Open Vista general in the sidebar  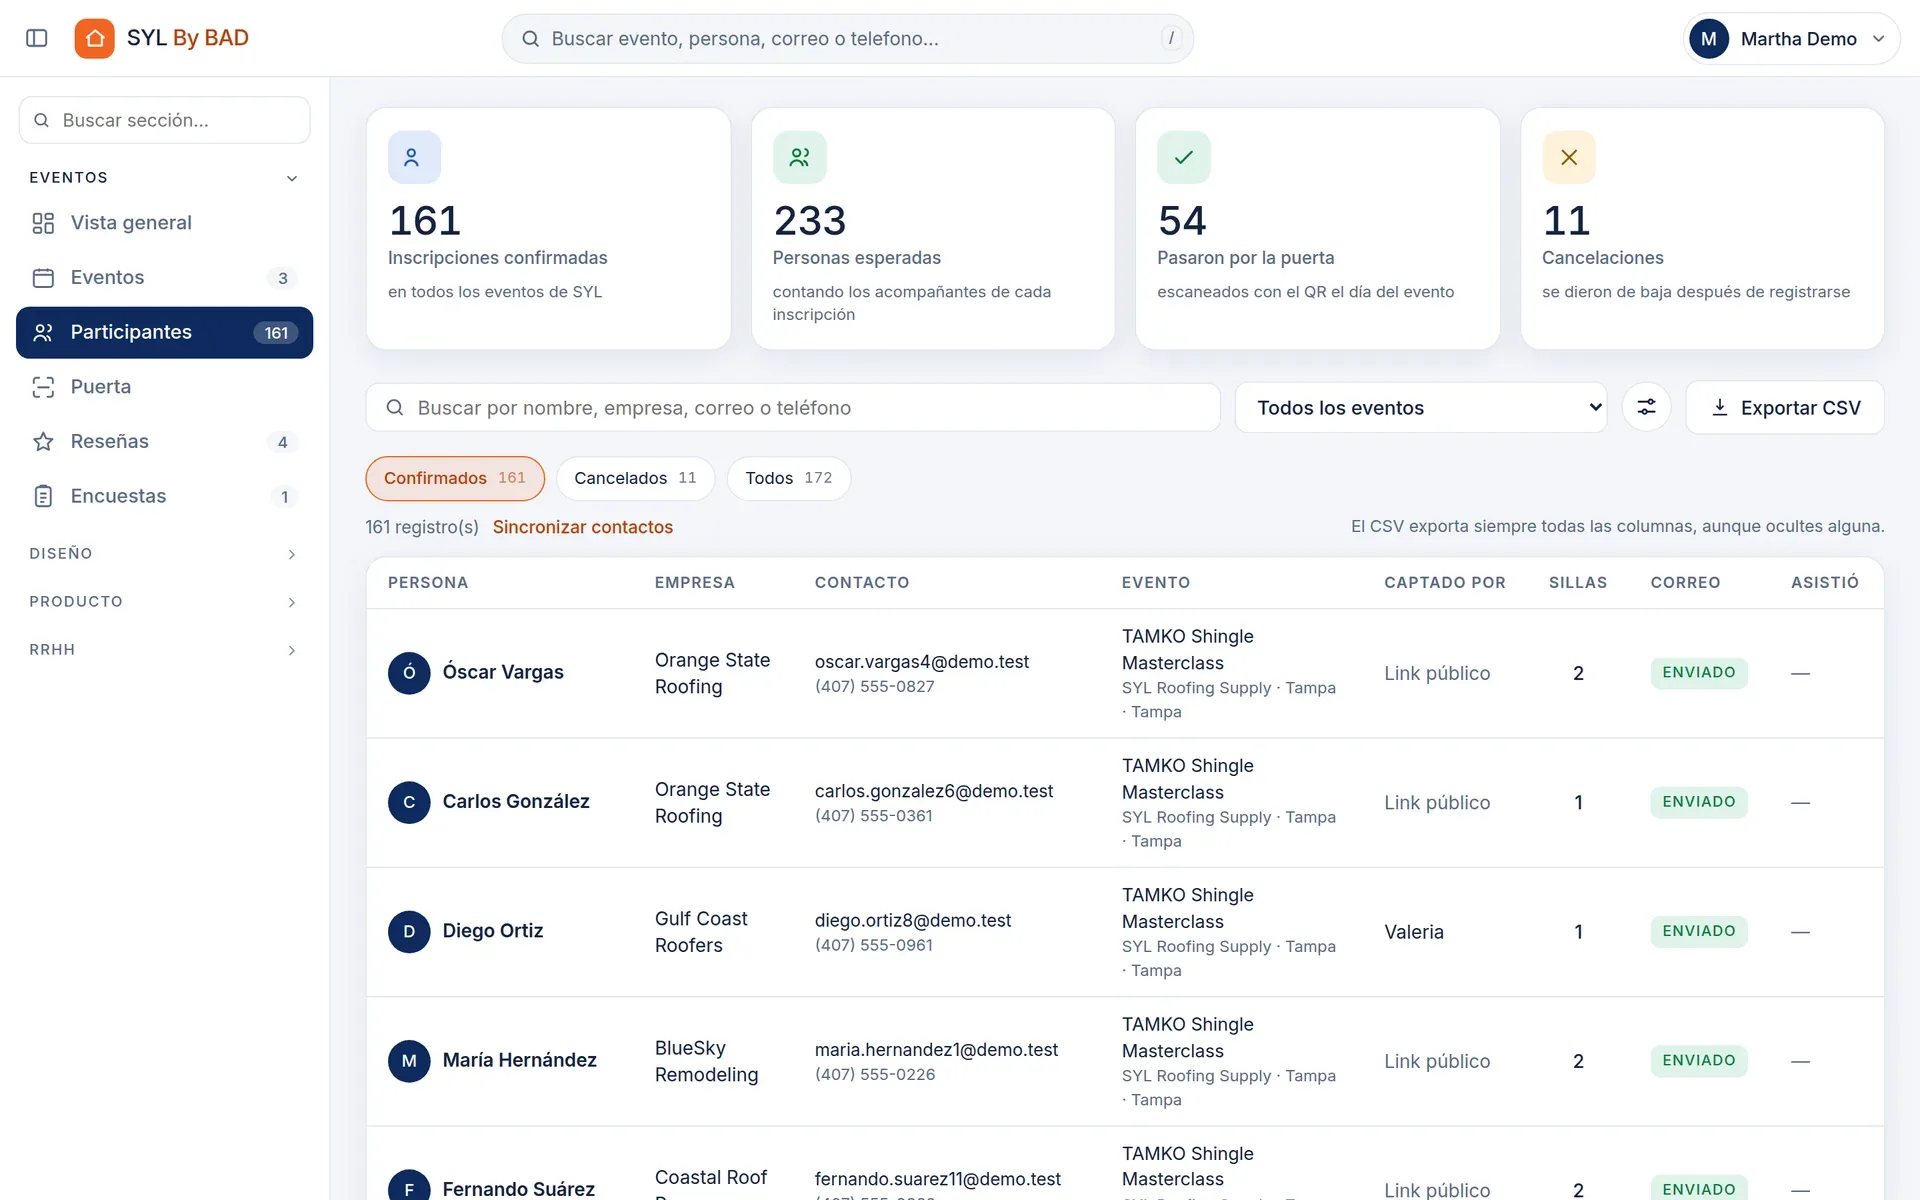coord(164,223)
